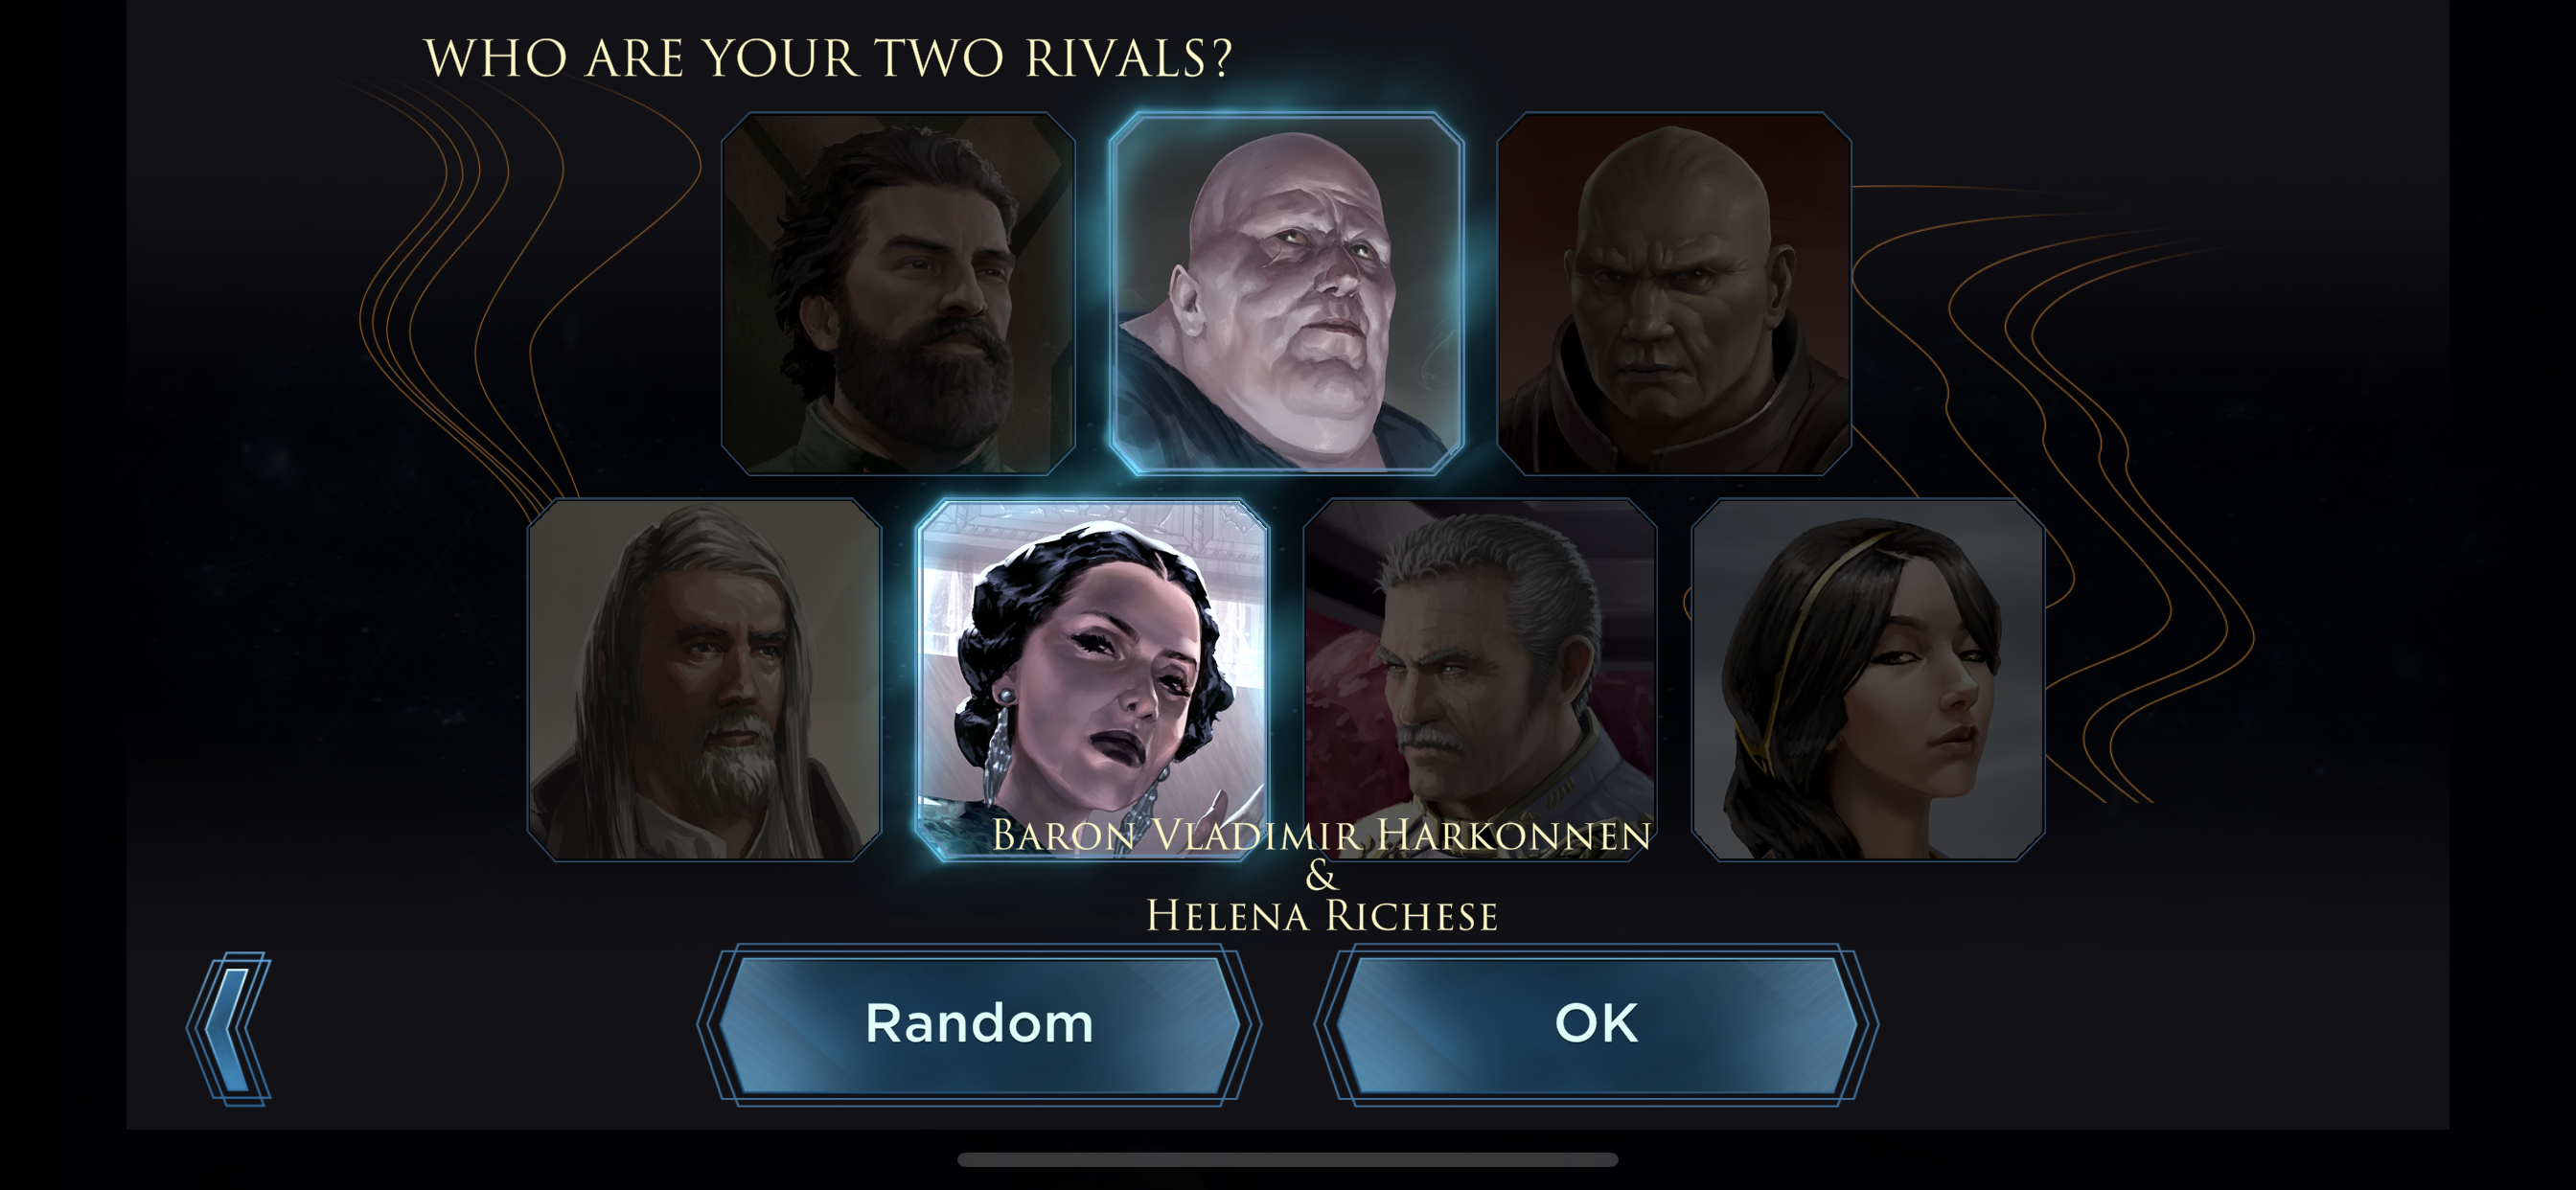Click the 'Who are your two rivals?' heading
Screen dimensions: 2576x1190
pos(829,58)
